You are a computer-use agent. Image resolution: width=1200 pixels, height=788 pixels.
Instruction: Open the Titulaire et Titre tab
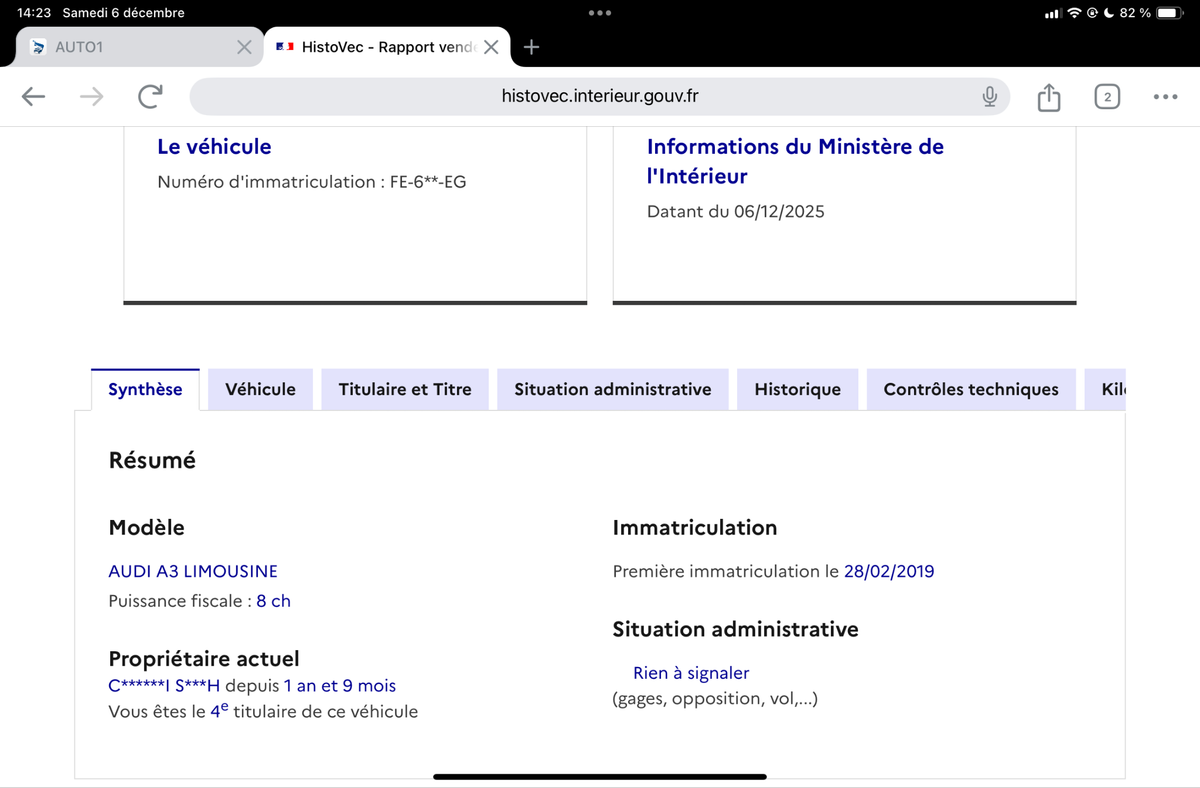[x=405, y=390]
